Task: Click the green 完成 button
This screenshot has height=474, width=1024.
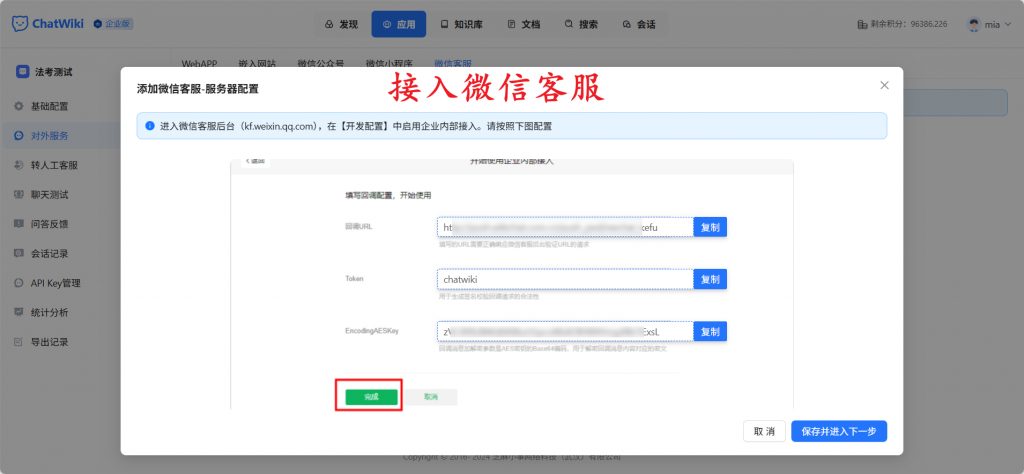Action: [371, 397]
